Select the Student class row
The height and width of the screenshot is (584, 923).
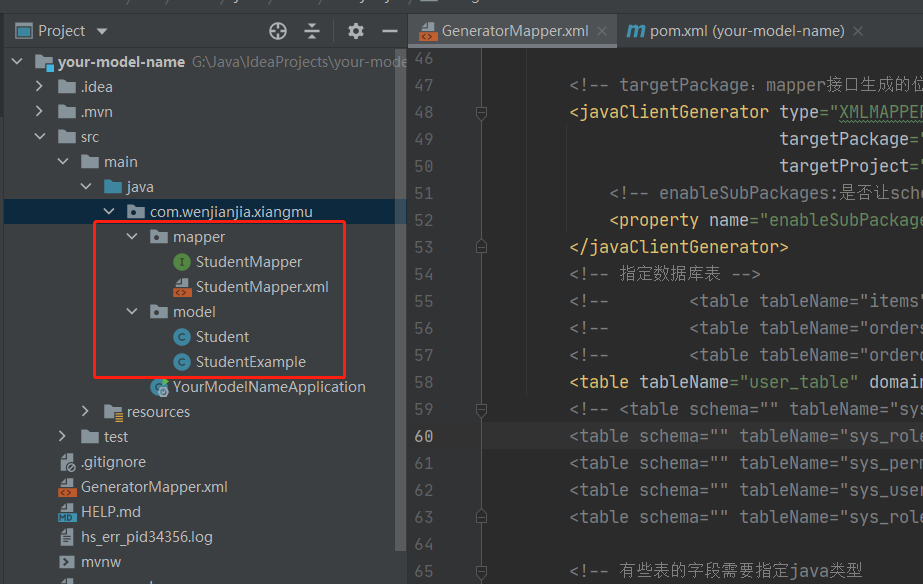[x=205, y=337]
